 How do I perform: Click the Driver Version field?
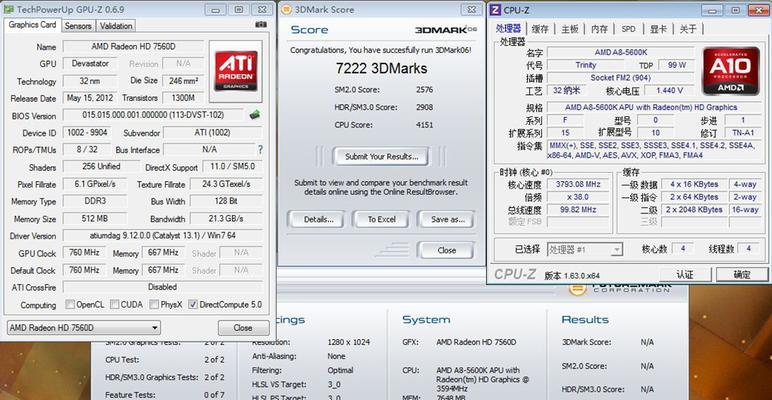tap(162, 235)
